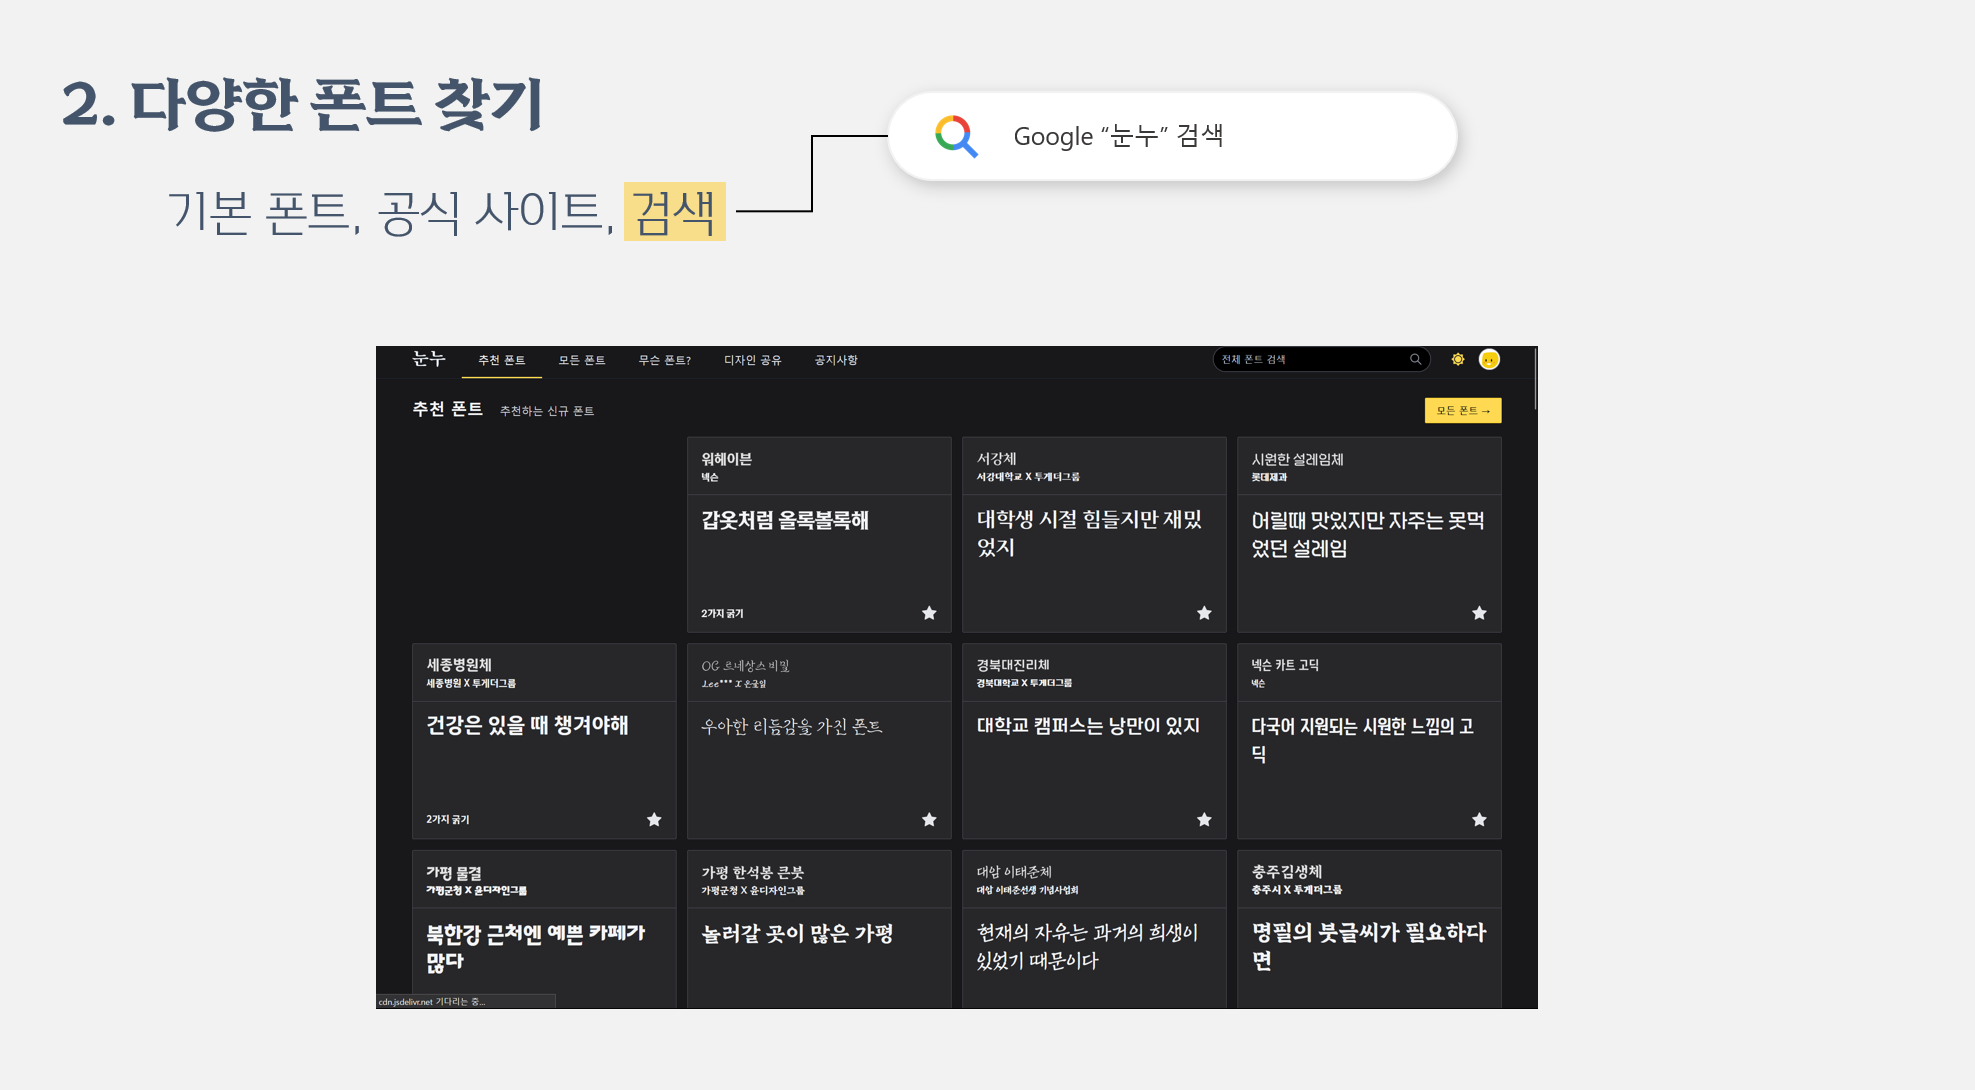Star the 서강체 font card
Image resolution: width=1975 pixels, height=1090 pixels.
(x=1204, y=613)
